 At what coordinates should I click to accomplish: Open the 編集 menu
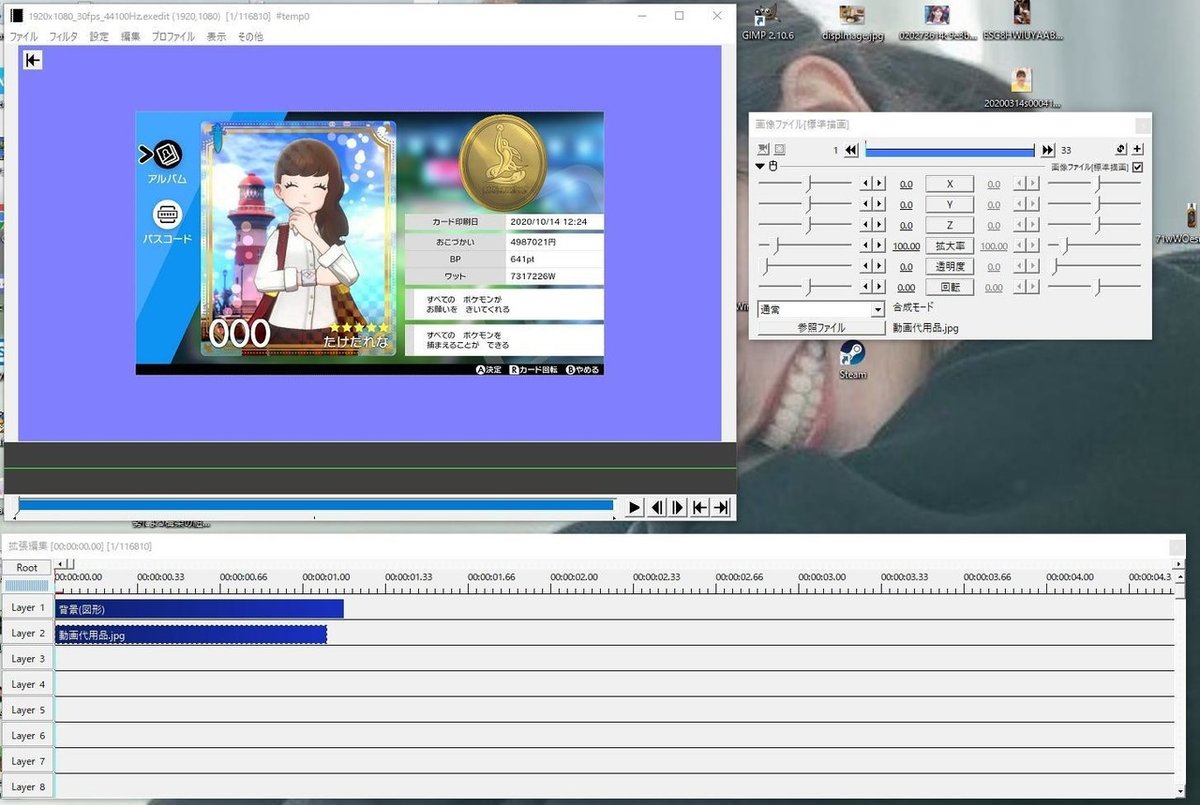[x=130, y=36]
